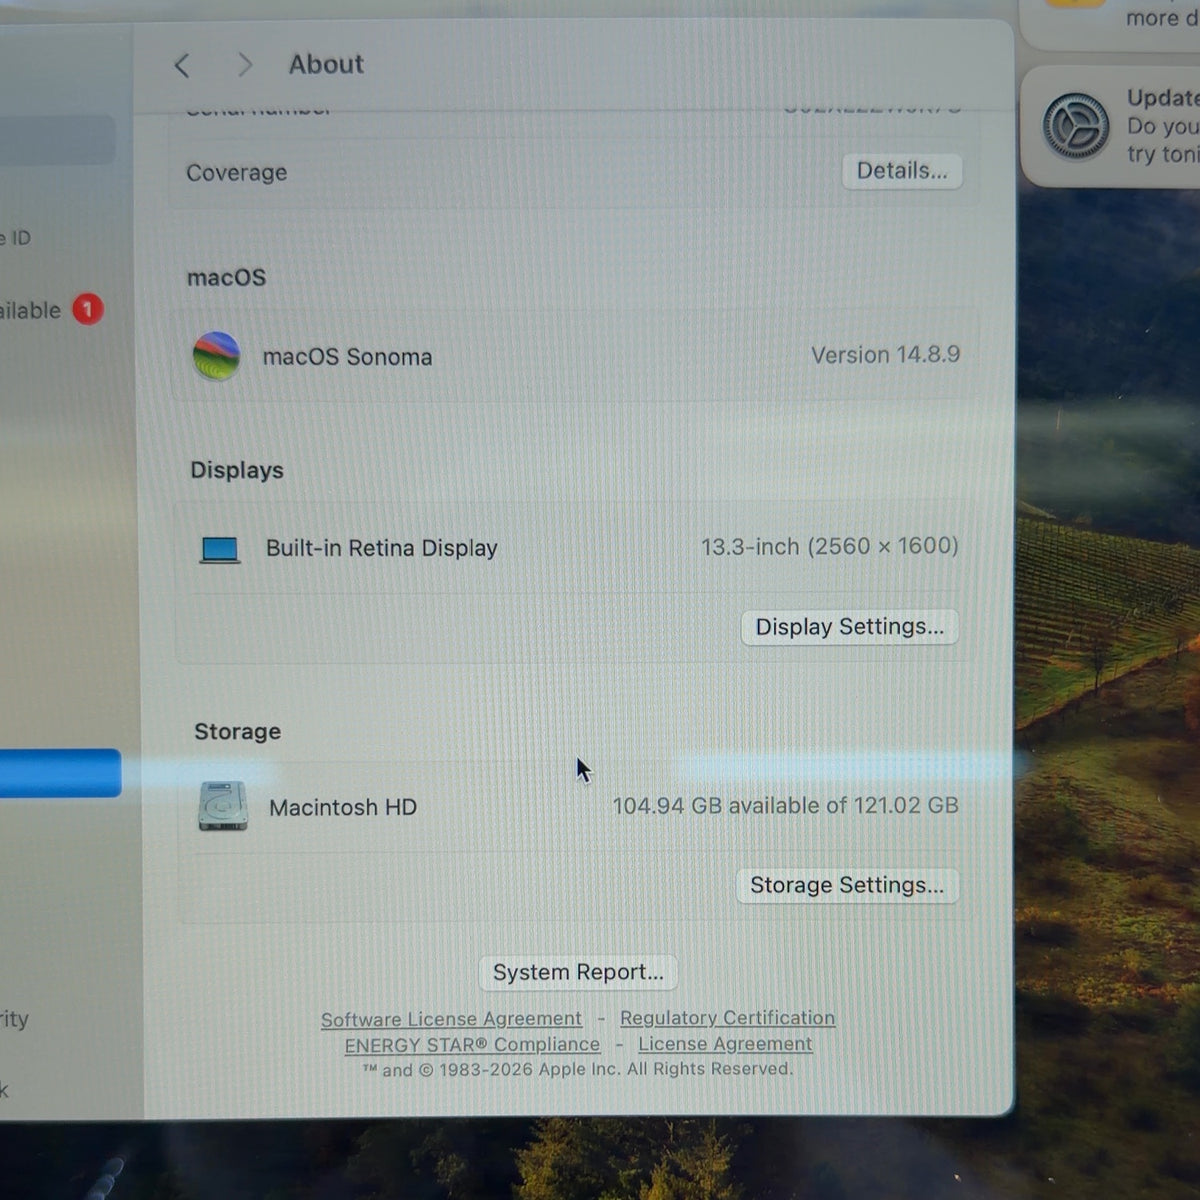Open Coverage Details button
Image resolution: width=1200 pixels, height=1200 pixels.
pos(902,171)
